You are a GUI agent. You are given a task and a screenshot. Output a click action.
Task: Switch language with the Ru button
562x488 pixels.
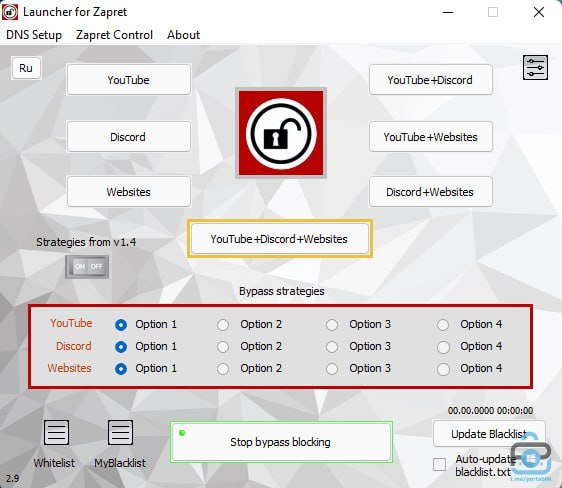[26, 68]
